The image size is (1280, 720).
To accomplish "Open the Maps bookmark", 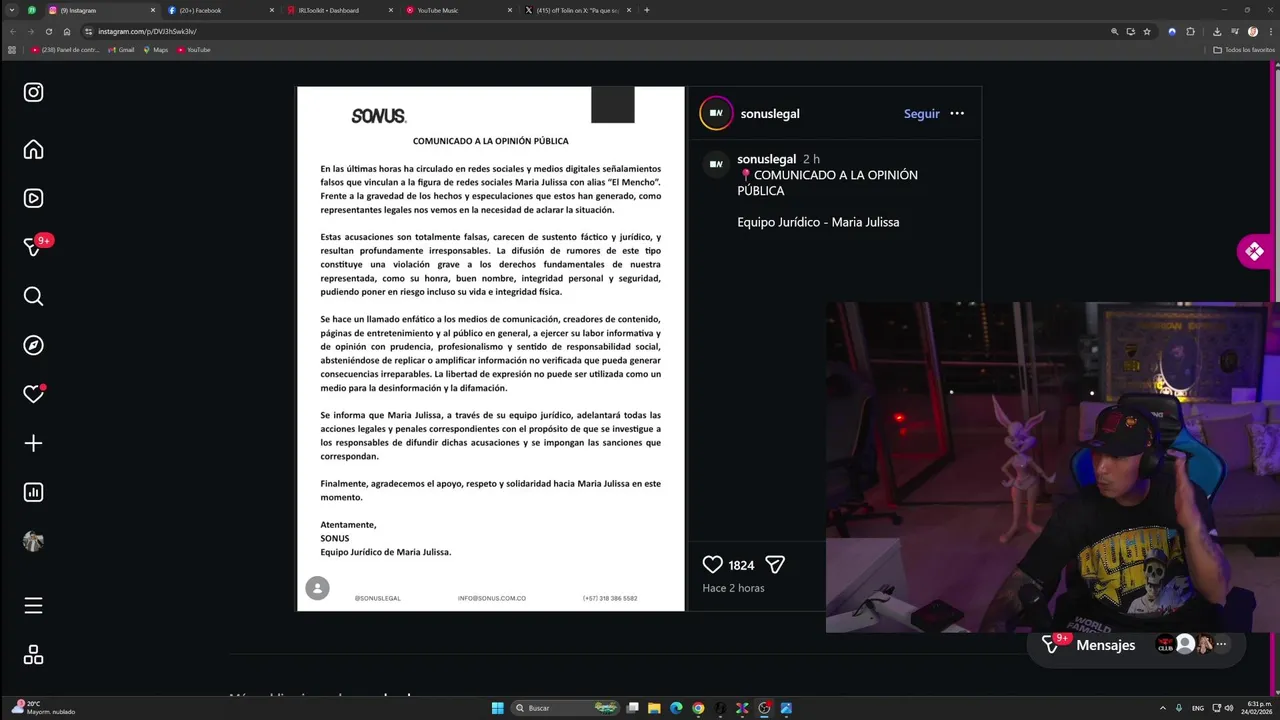I will (155, 49).
